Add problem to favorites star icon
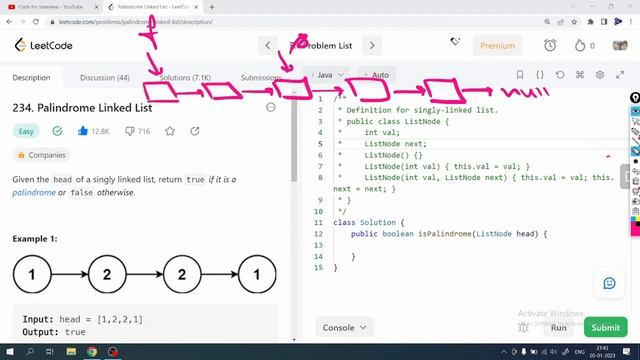This screenshot has height=360, width=640. click(x=170, y=131)
